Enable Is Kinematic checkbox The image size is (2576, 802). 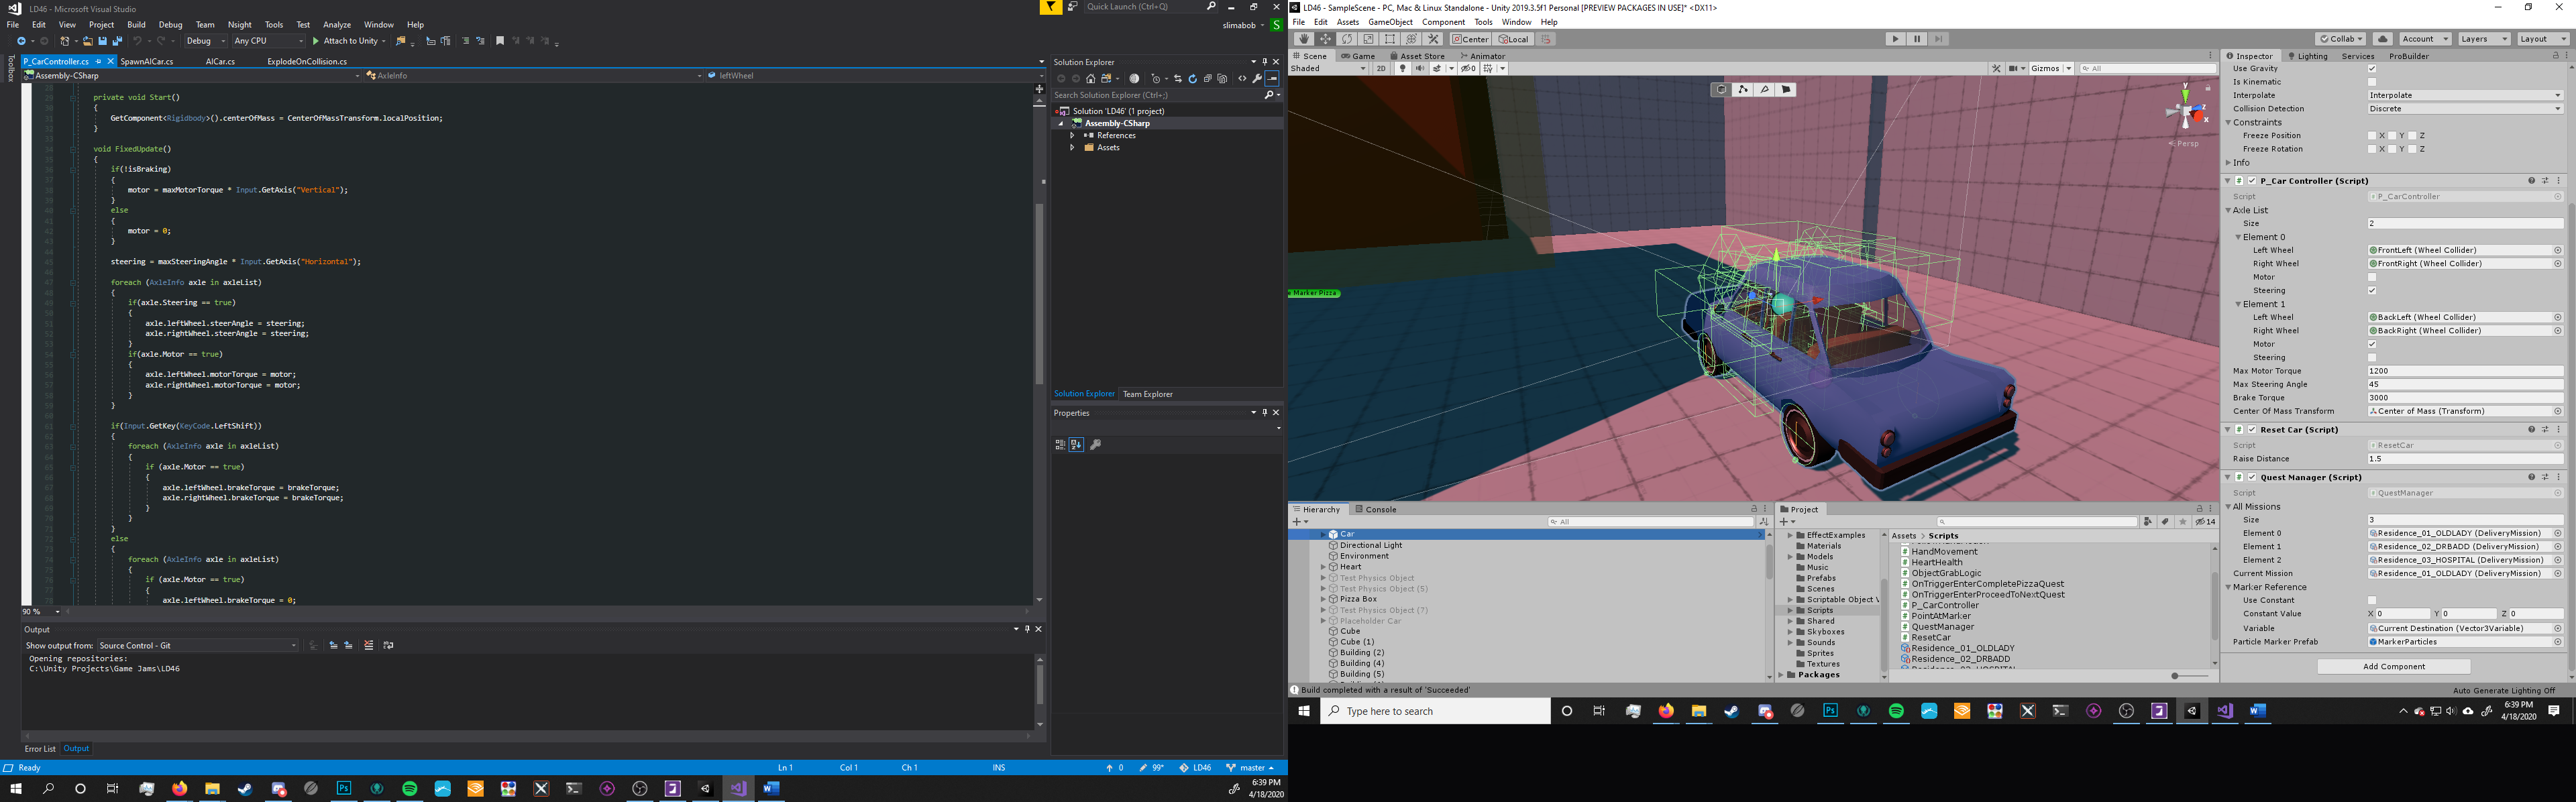(2372, 82)
